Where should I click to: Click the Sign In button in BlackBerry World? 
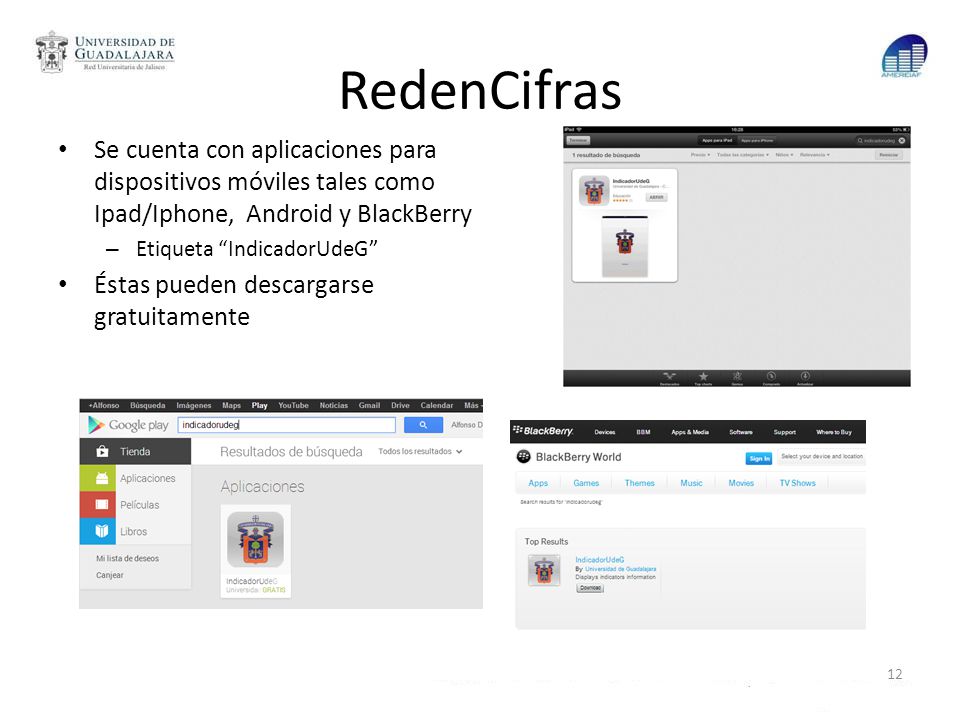click(x=759, y=458)
